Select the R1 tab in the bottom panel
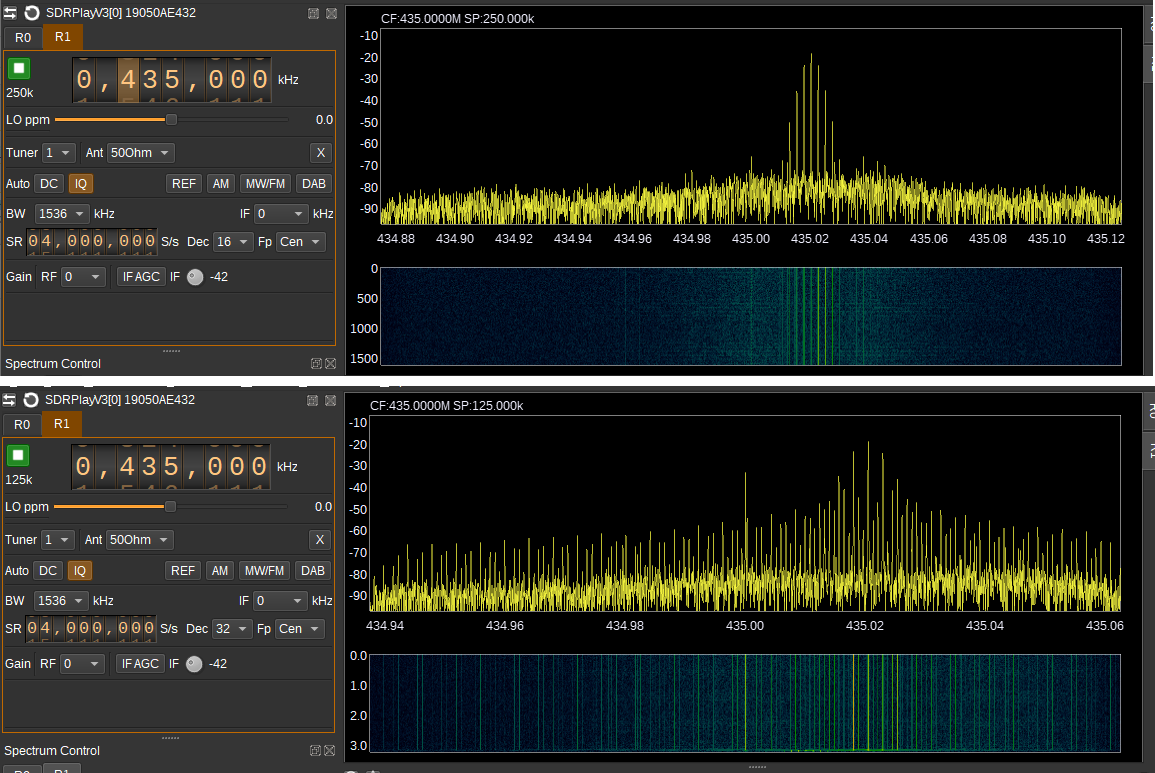1155x773 pixels. (x=62, y=424)
